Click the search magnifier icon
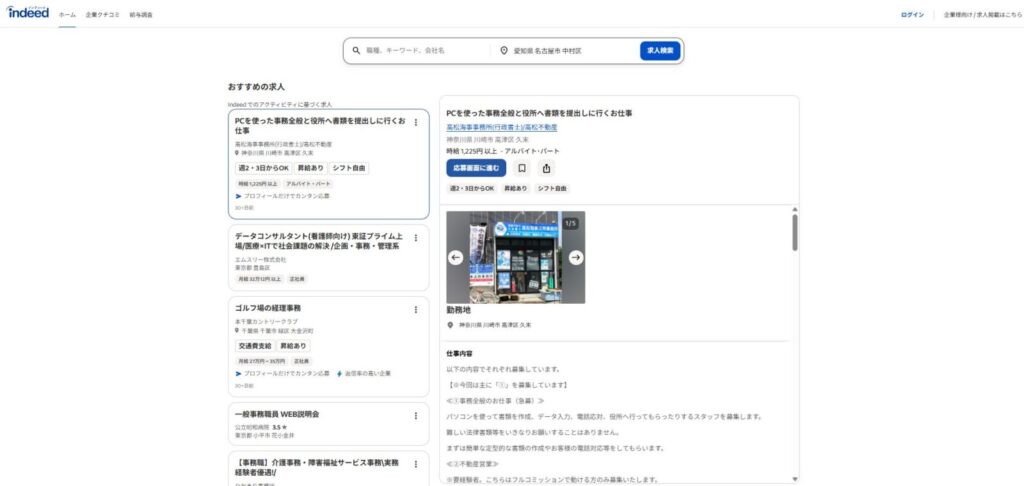Viewport: 1024px width, 486px height. point(357,50)
